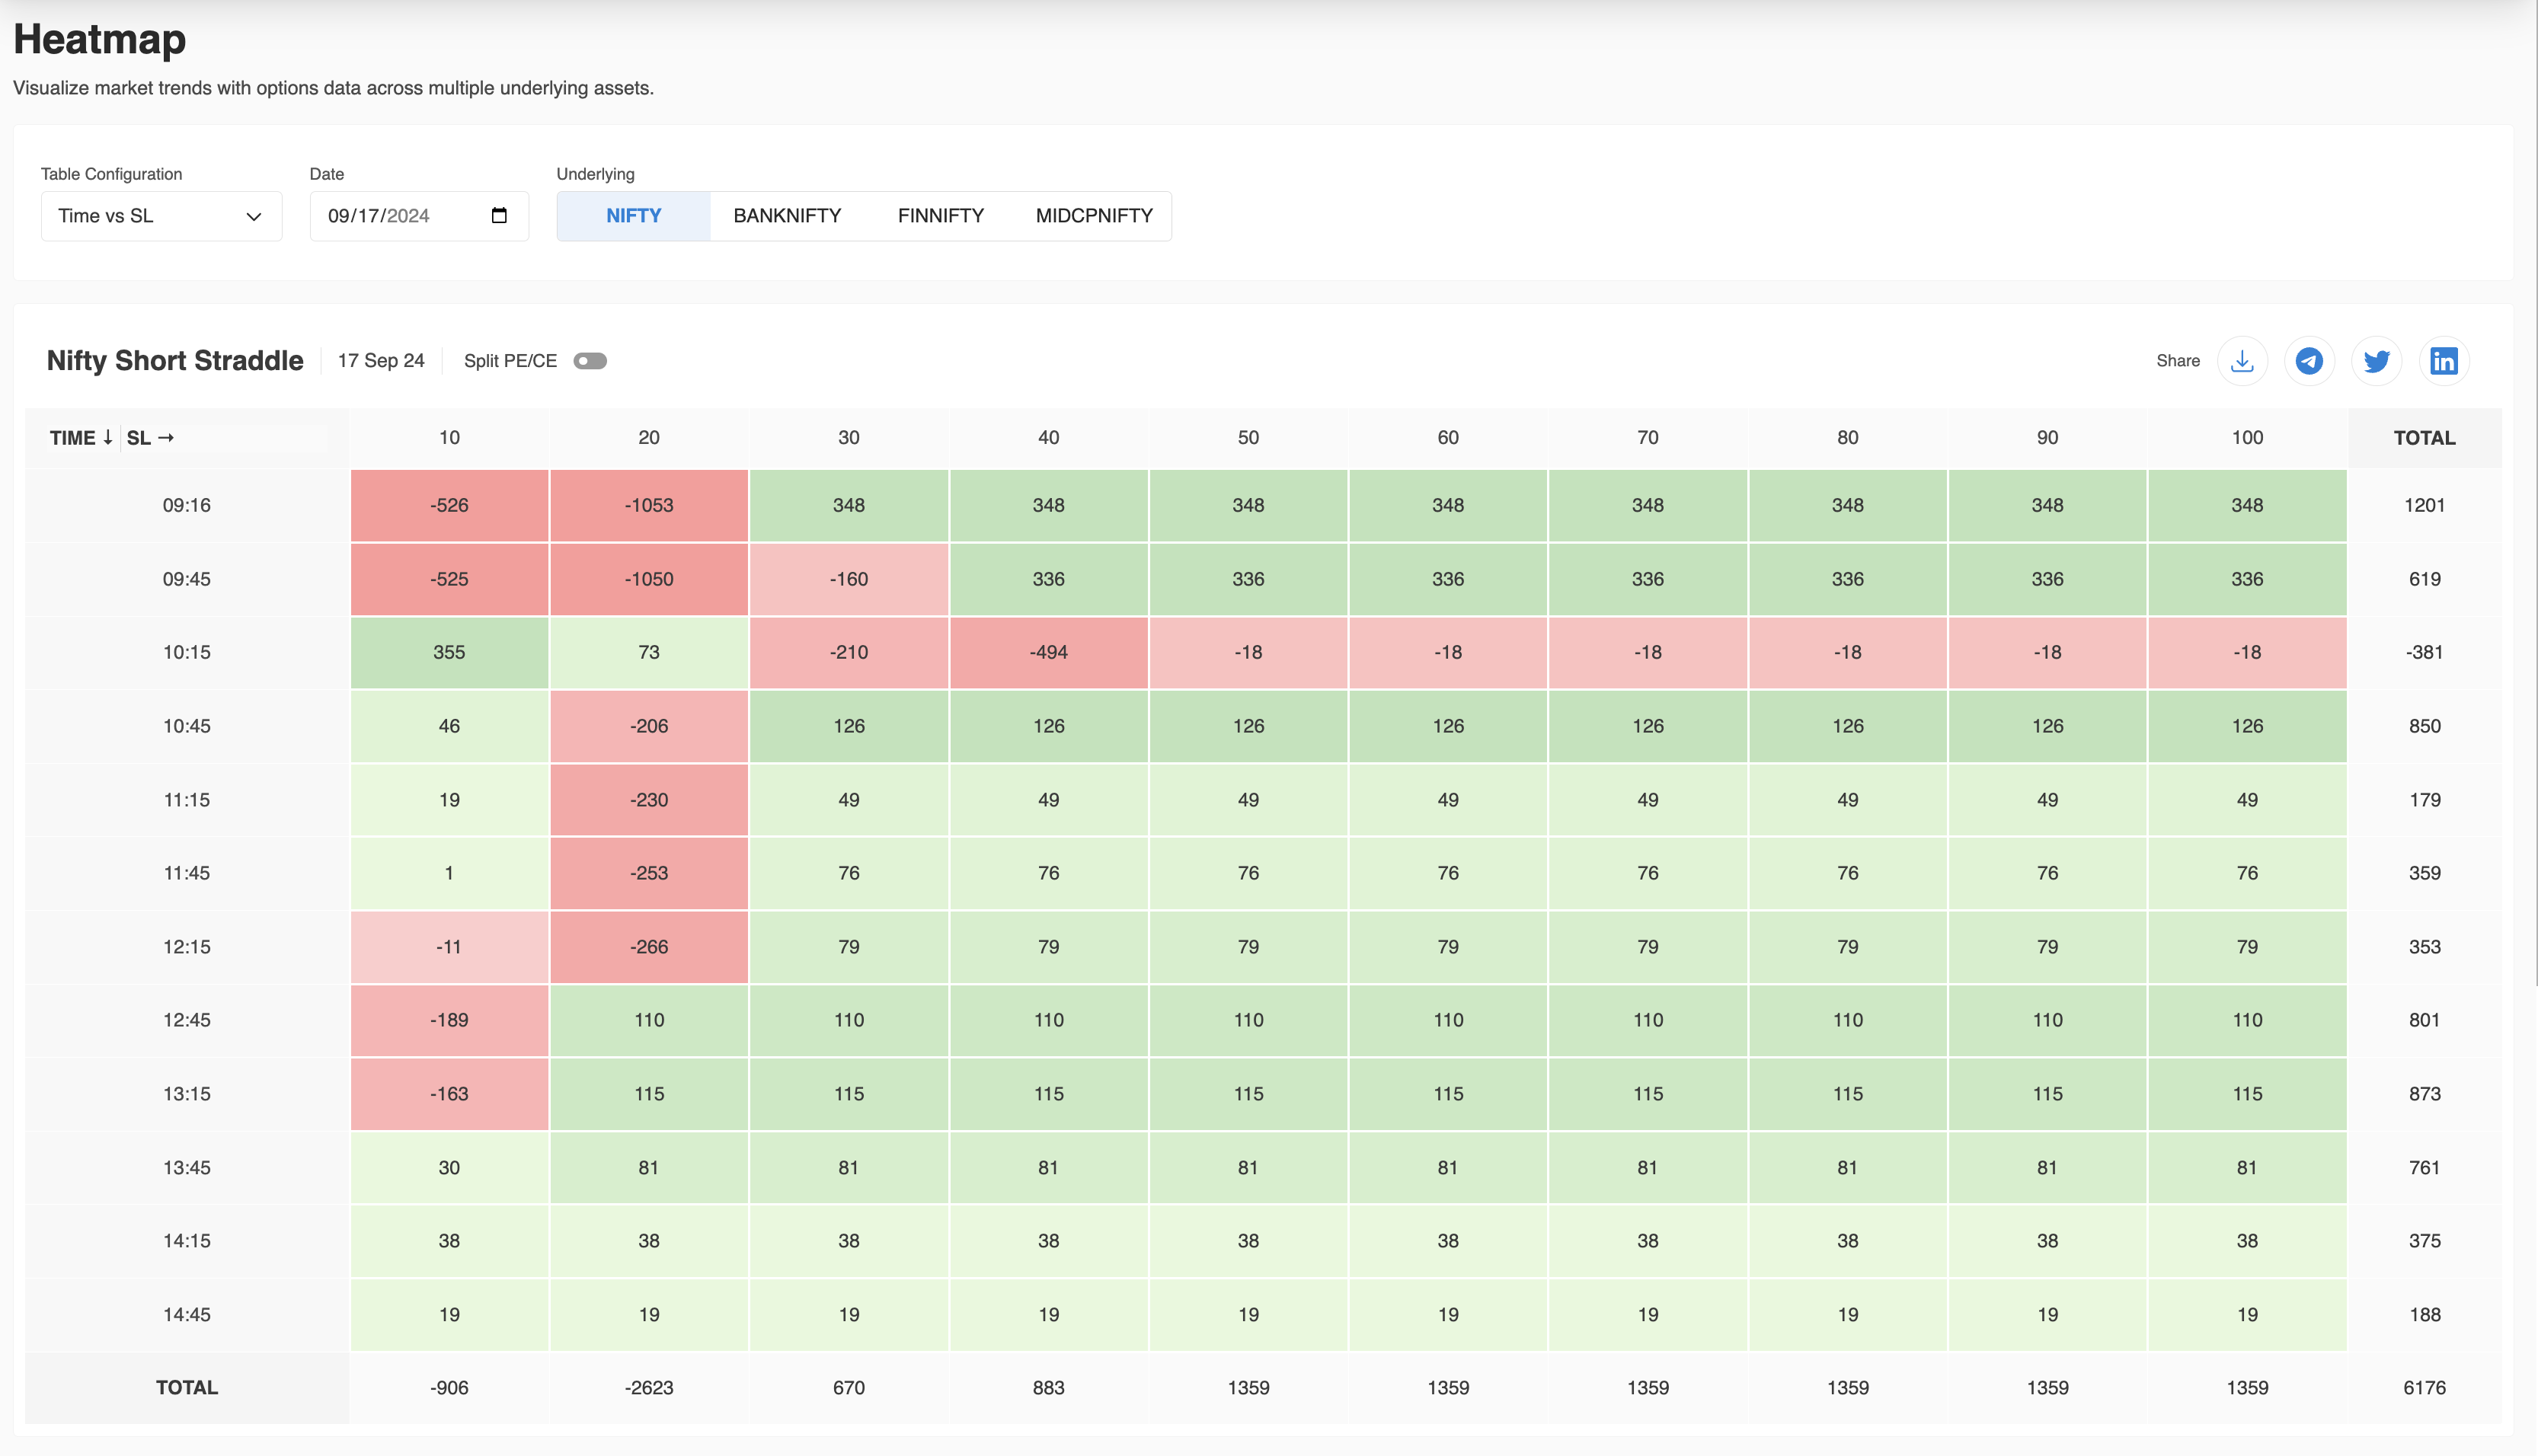
Task: Toggle the Split PE/CE switch
Action: pyautogui.click(x=590, y=361)
